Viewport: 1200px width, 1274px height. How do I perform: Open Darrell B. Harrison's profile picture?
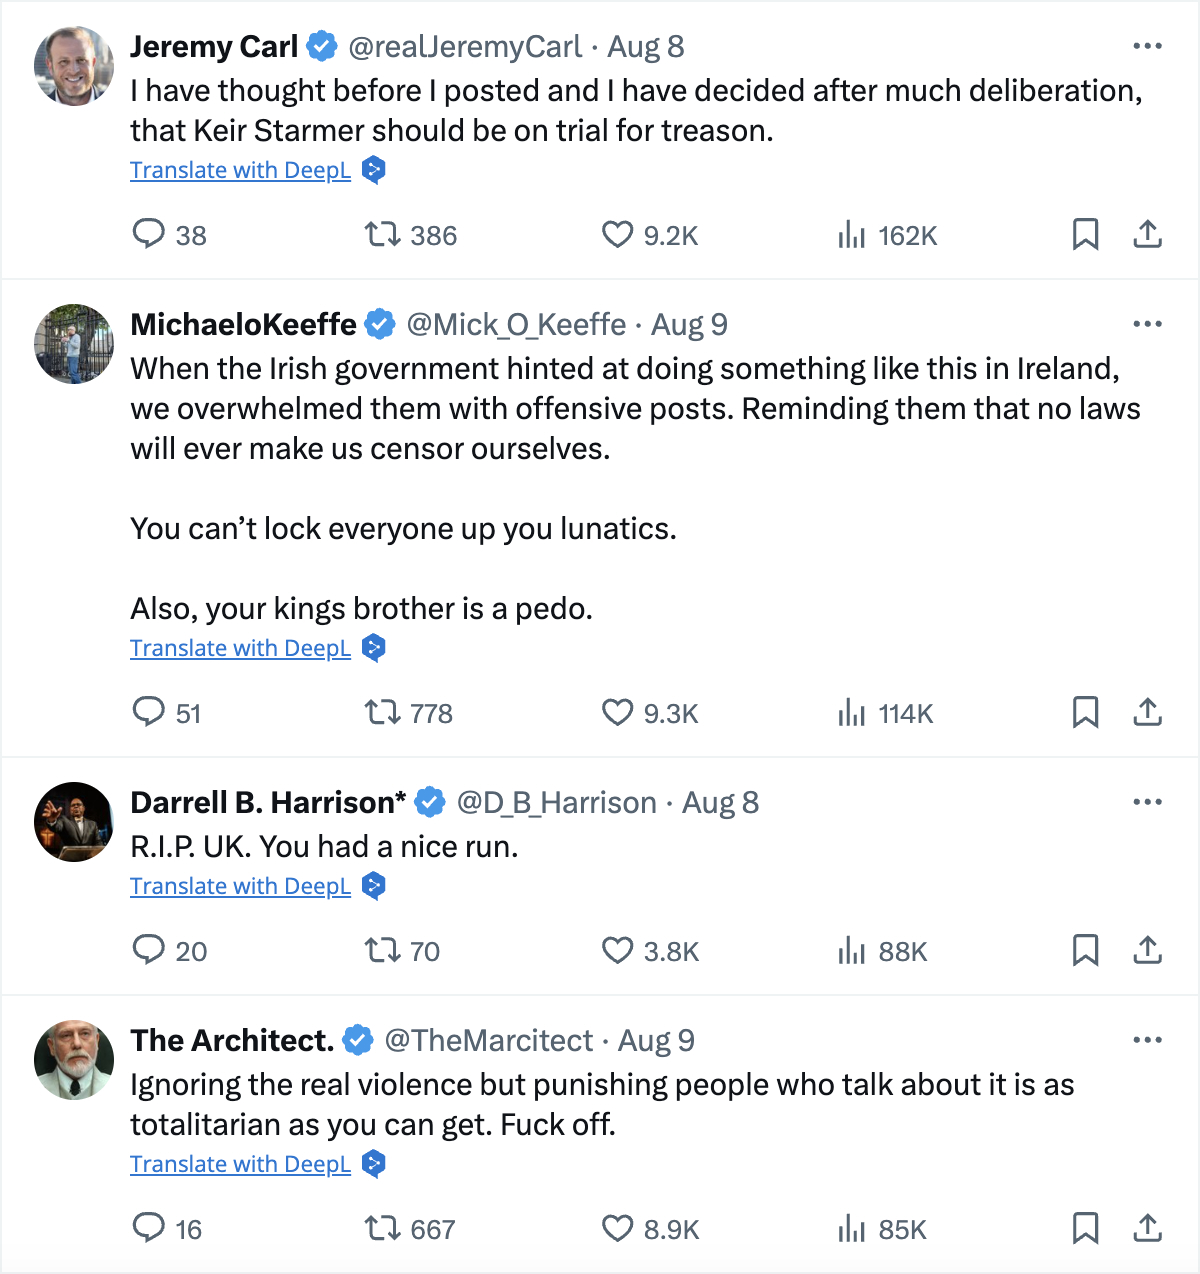(74, 822)
